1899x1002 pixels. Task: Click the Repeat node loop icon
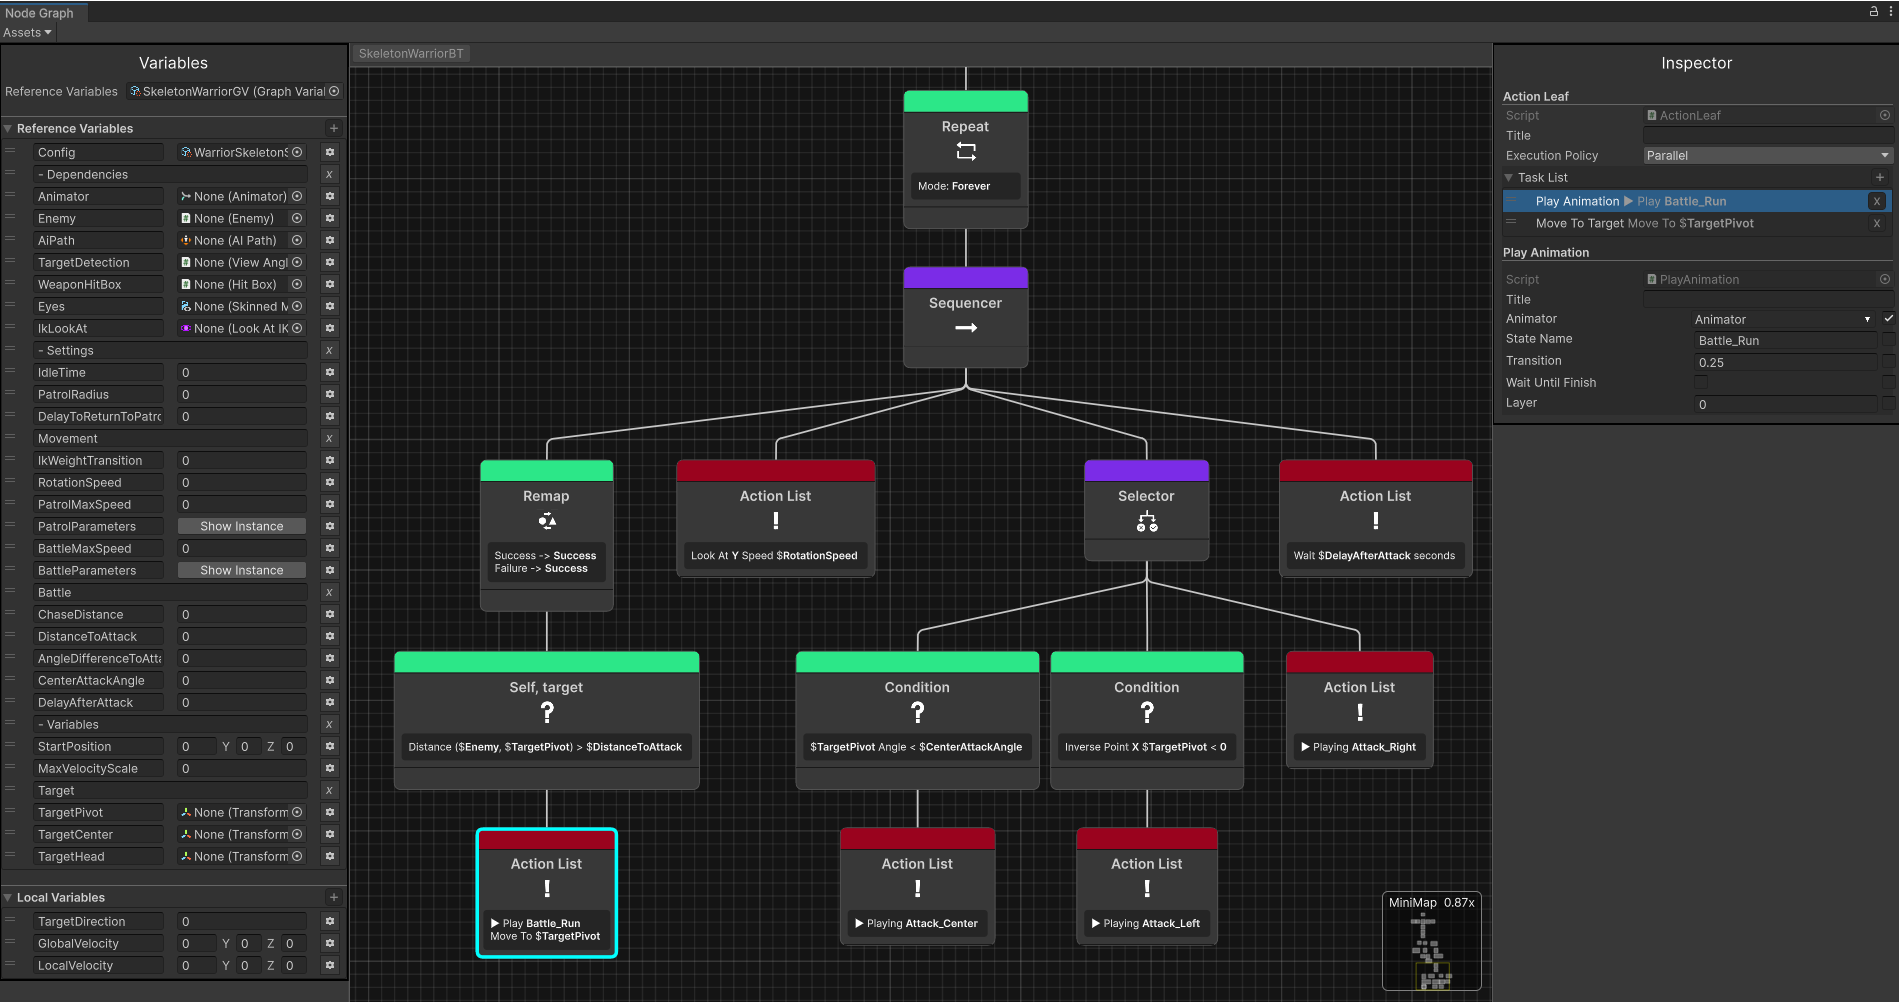coord(965,152)
